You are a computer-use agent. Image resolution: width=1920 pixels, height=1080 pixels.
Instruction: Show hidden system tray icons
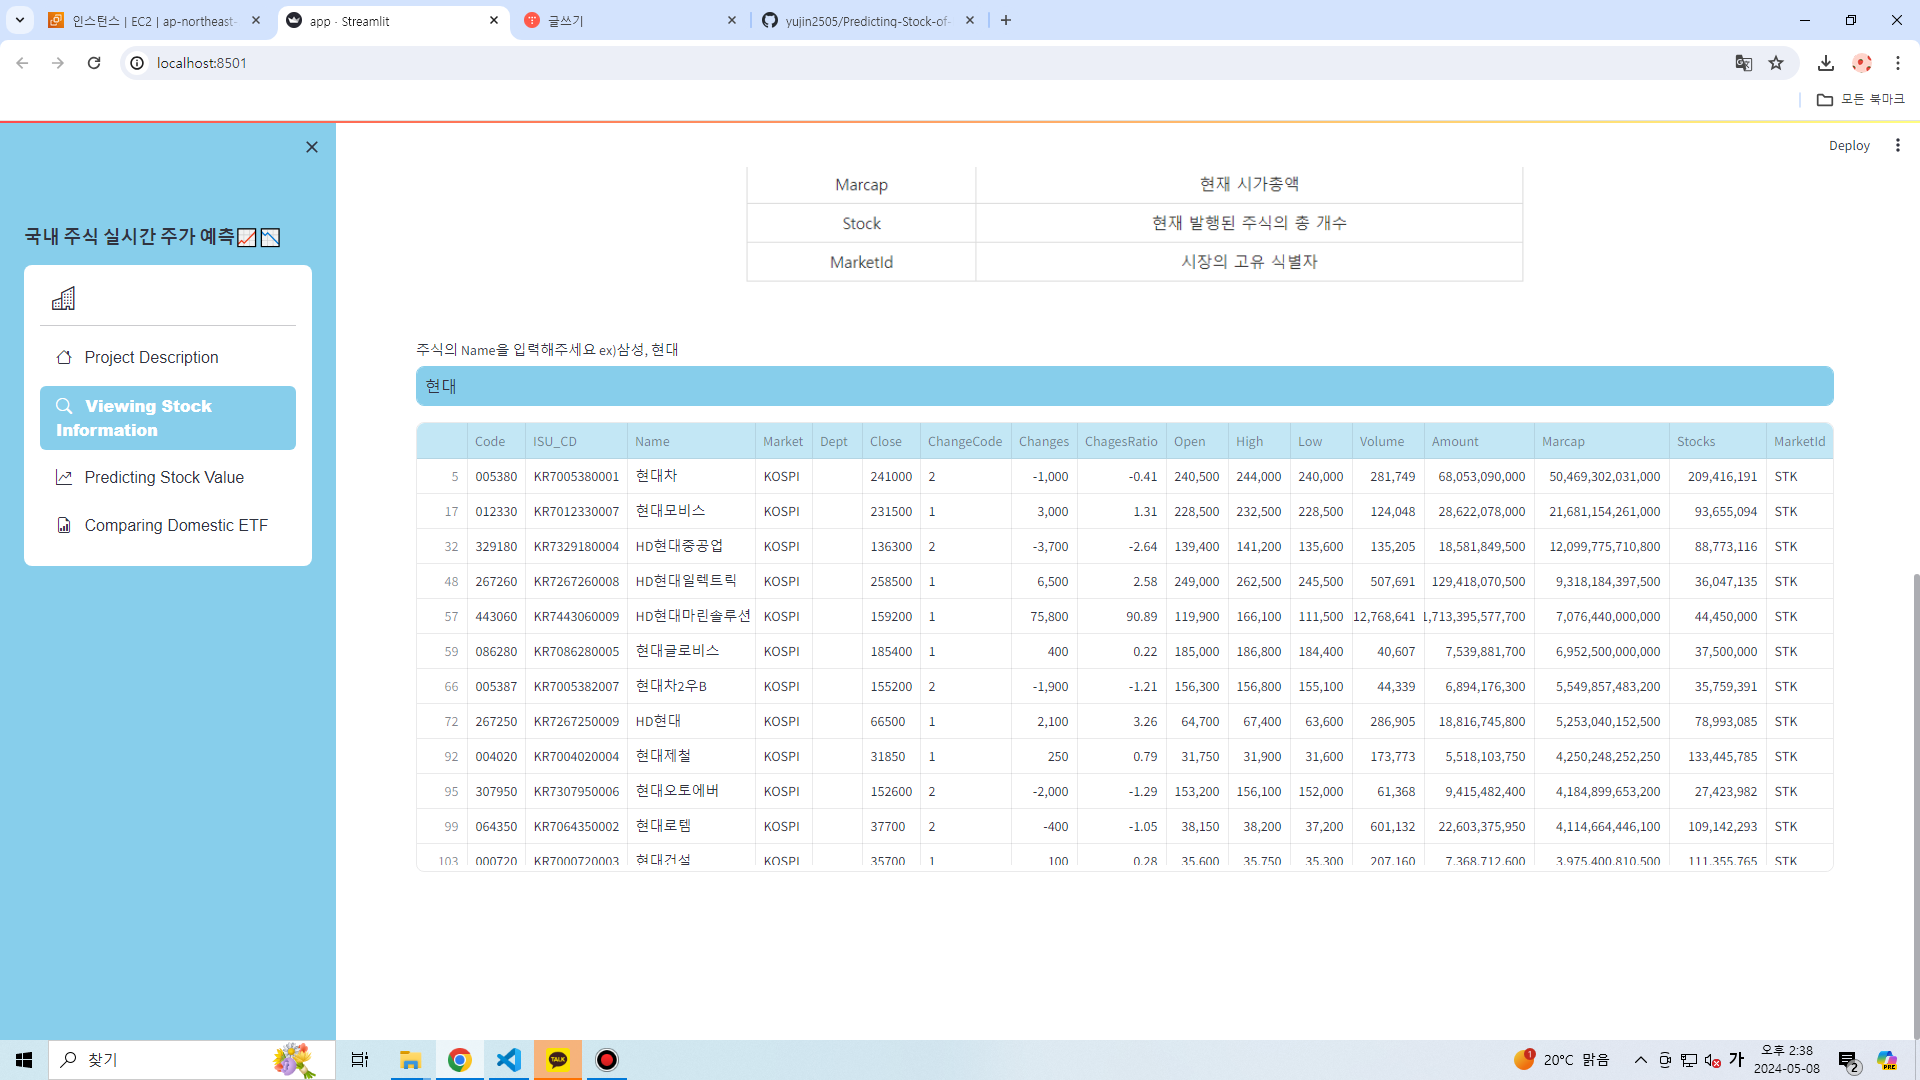tap(1640, 1060)
